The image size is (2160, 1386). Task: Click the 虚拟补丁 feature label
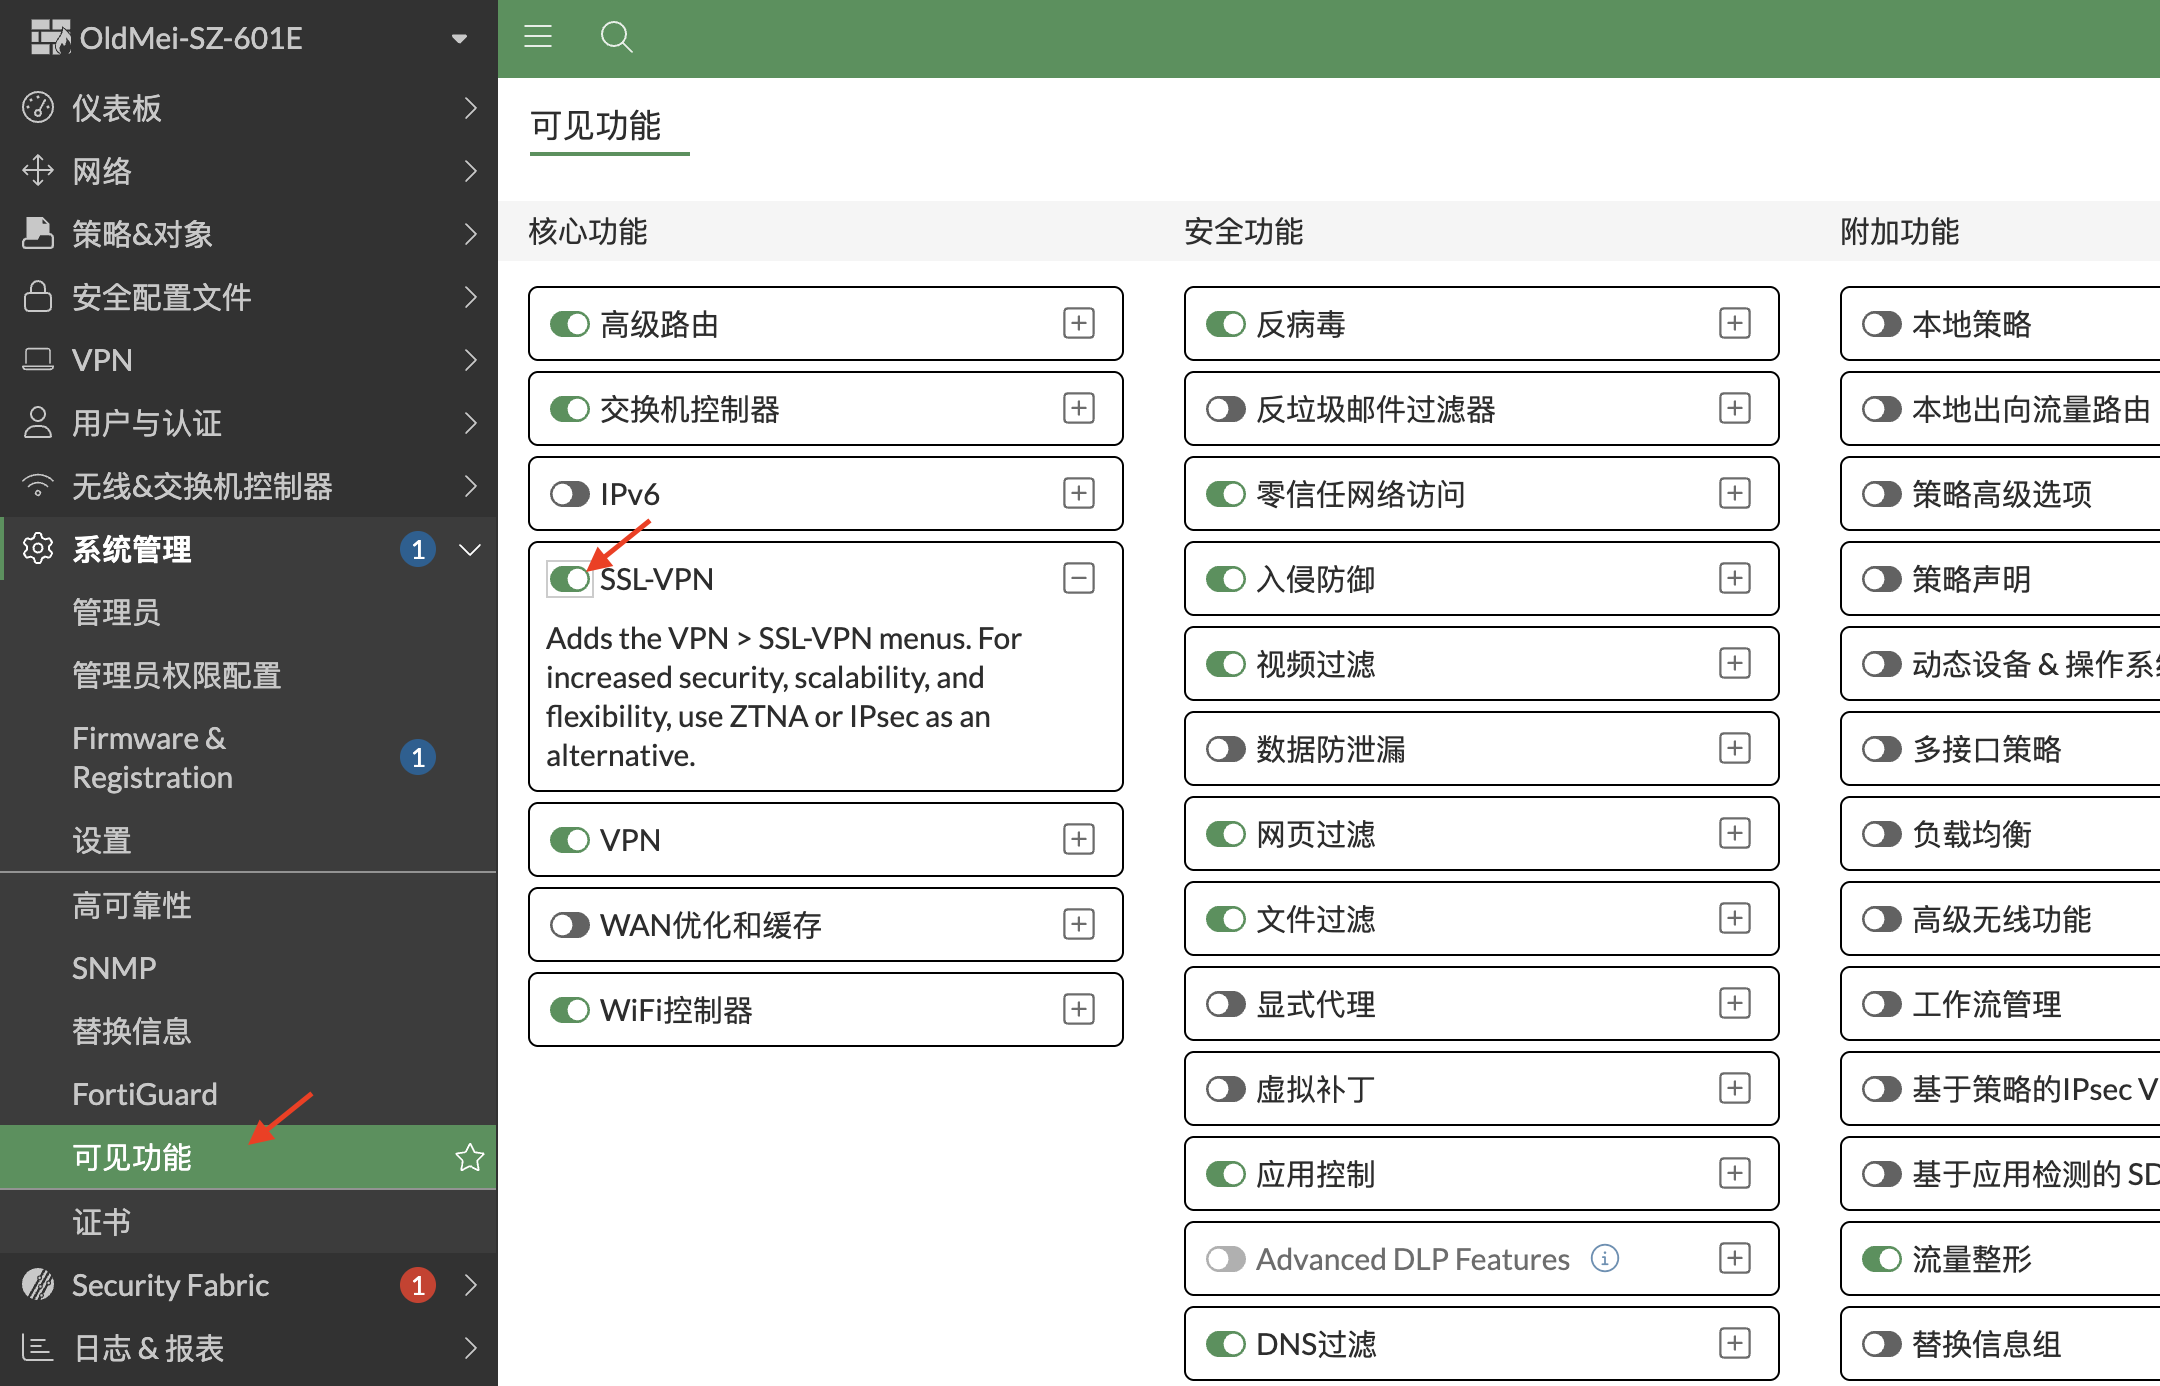point(1316,1089)
